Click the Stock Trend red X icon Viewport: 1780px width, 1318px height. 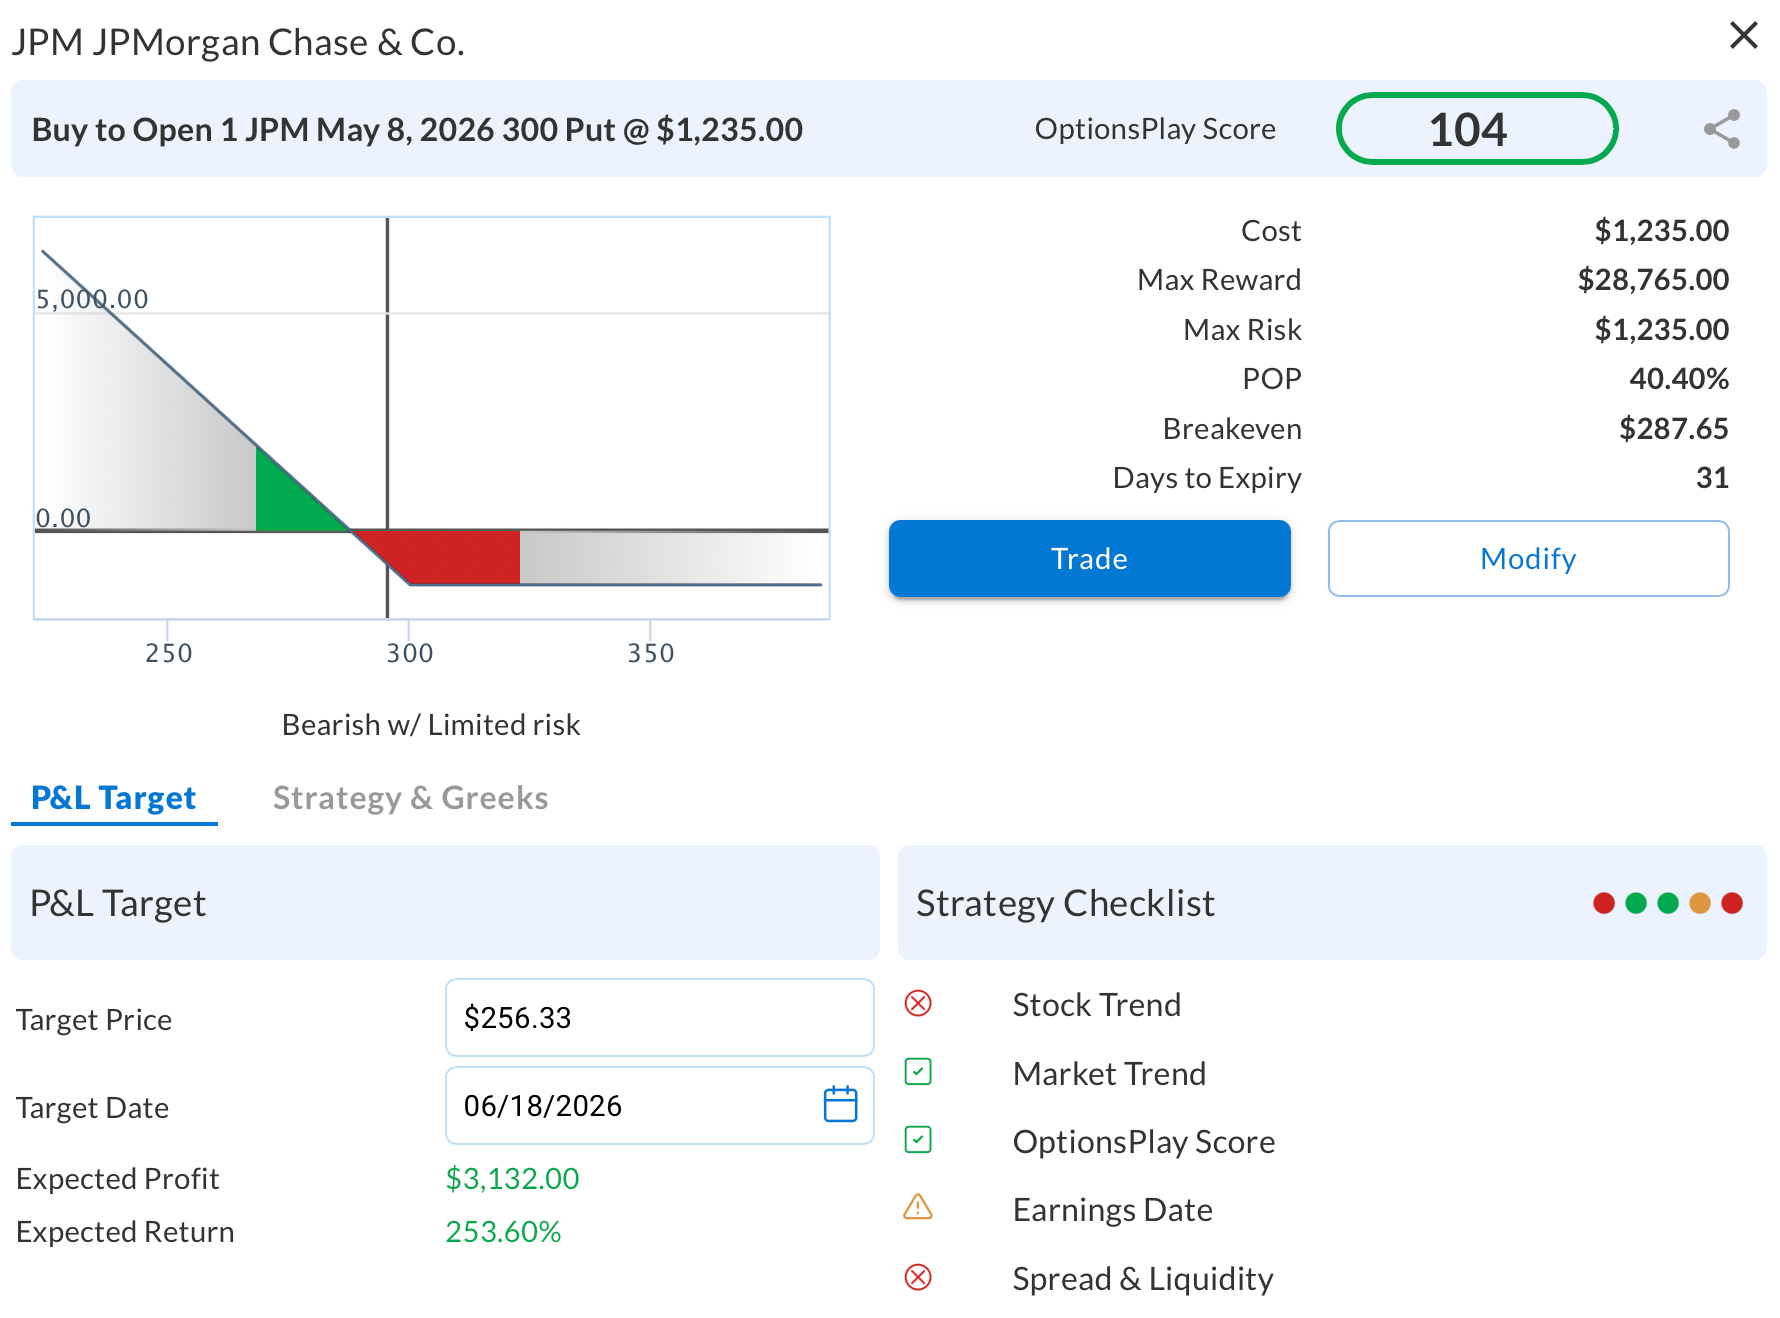click(918, 1003)
